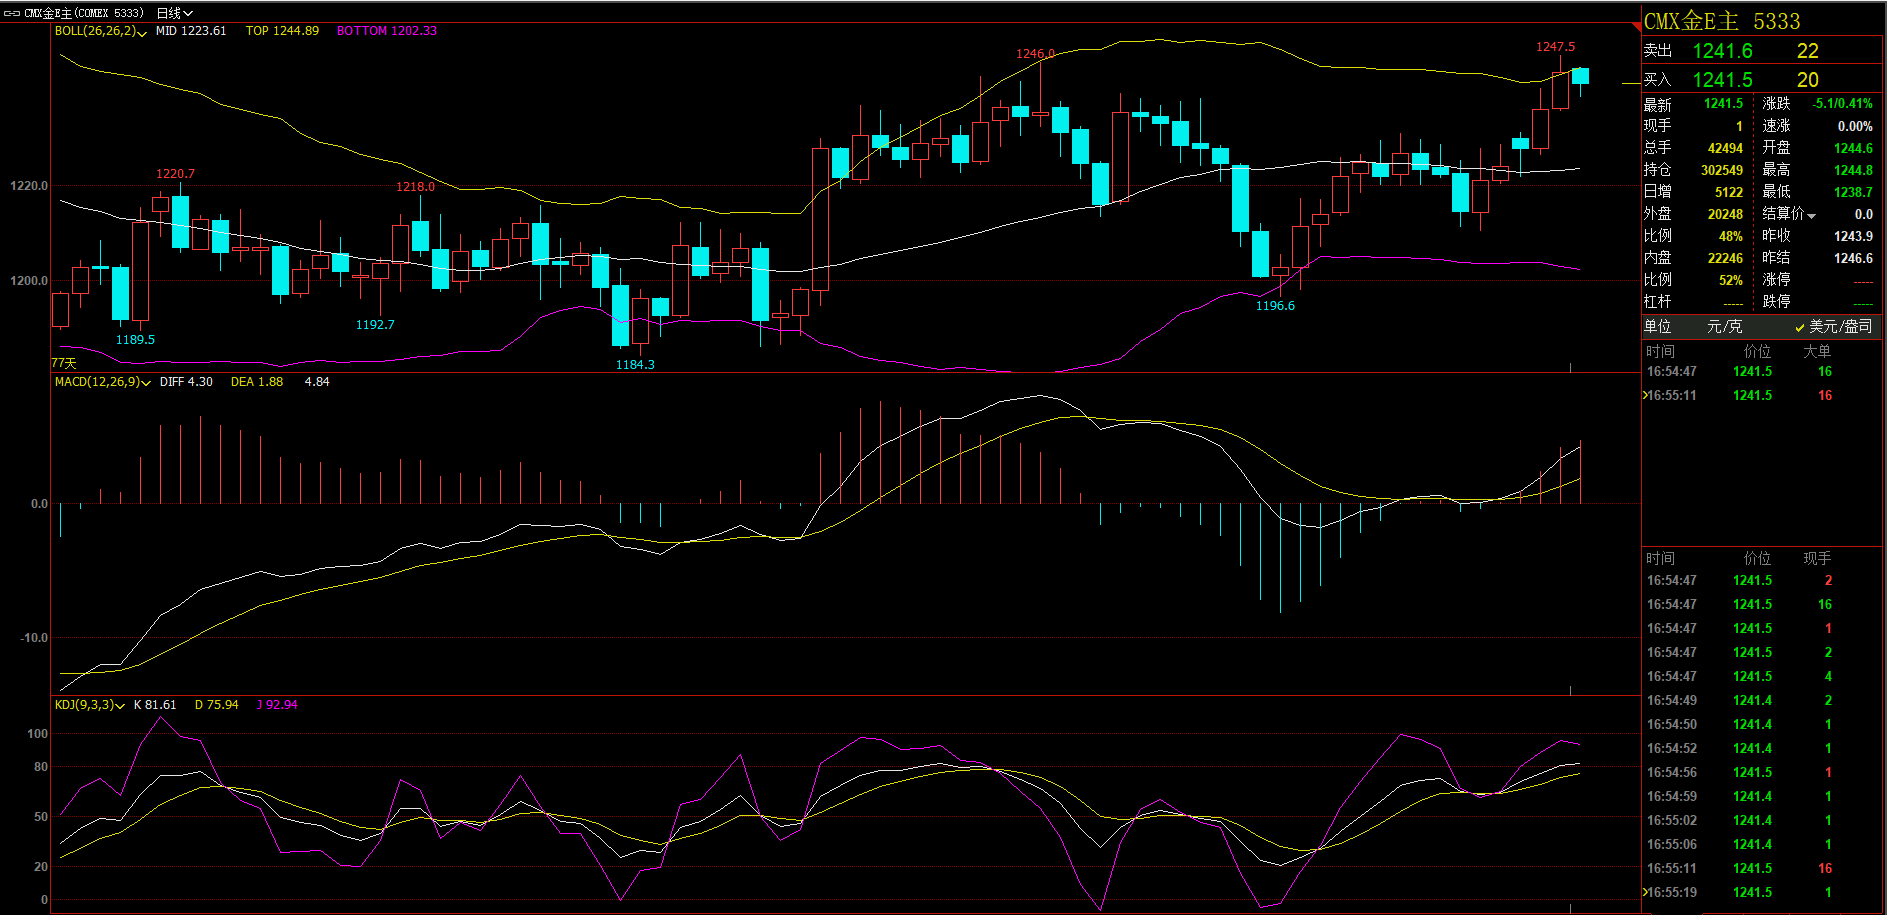
Task: Select the 16:55:02 tick row
Action: point(1762,820)
